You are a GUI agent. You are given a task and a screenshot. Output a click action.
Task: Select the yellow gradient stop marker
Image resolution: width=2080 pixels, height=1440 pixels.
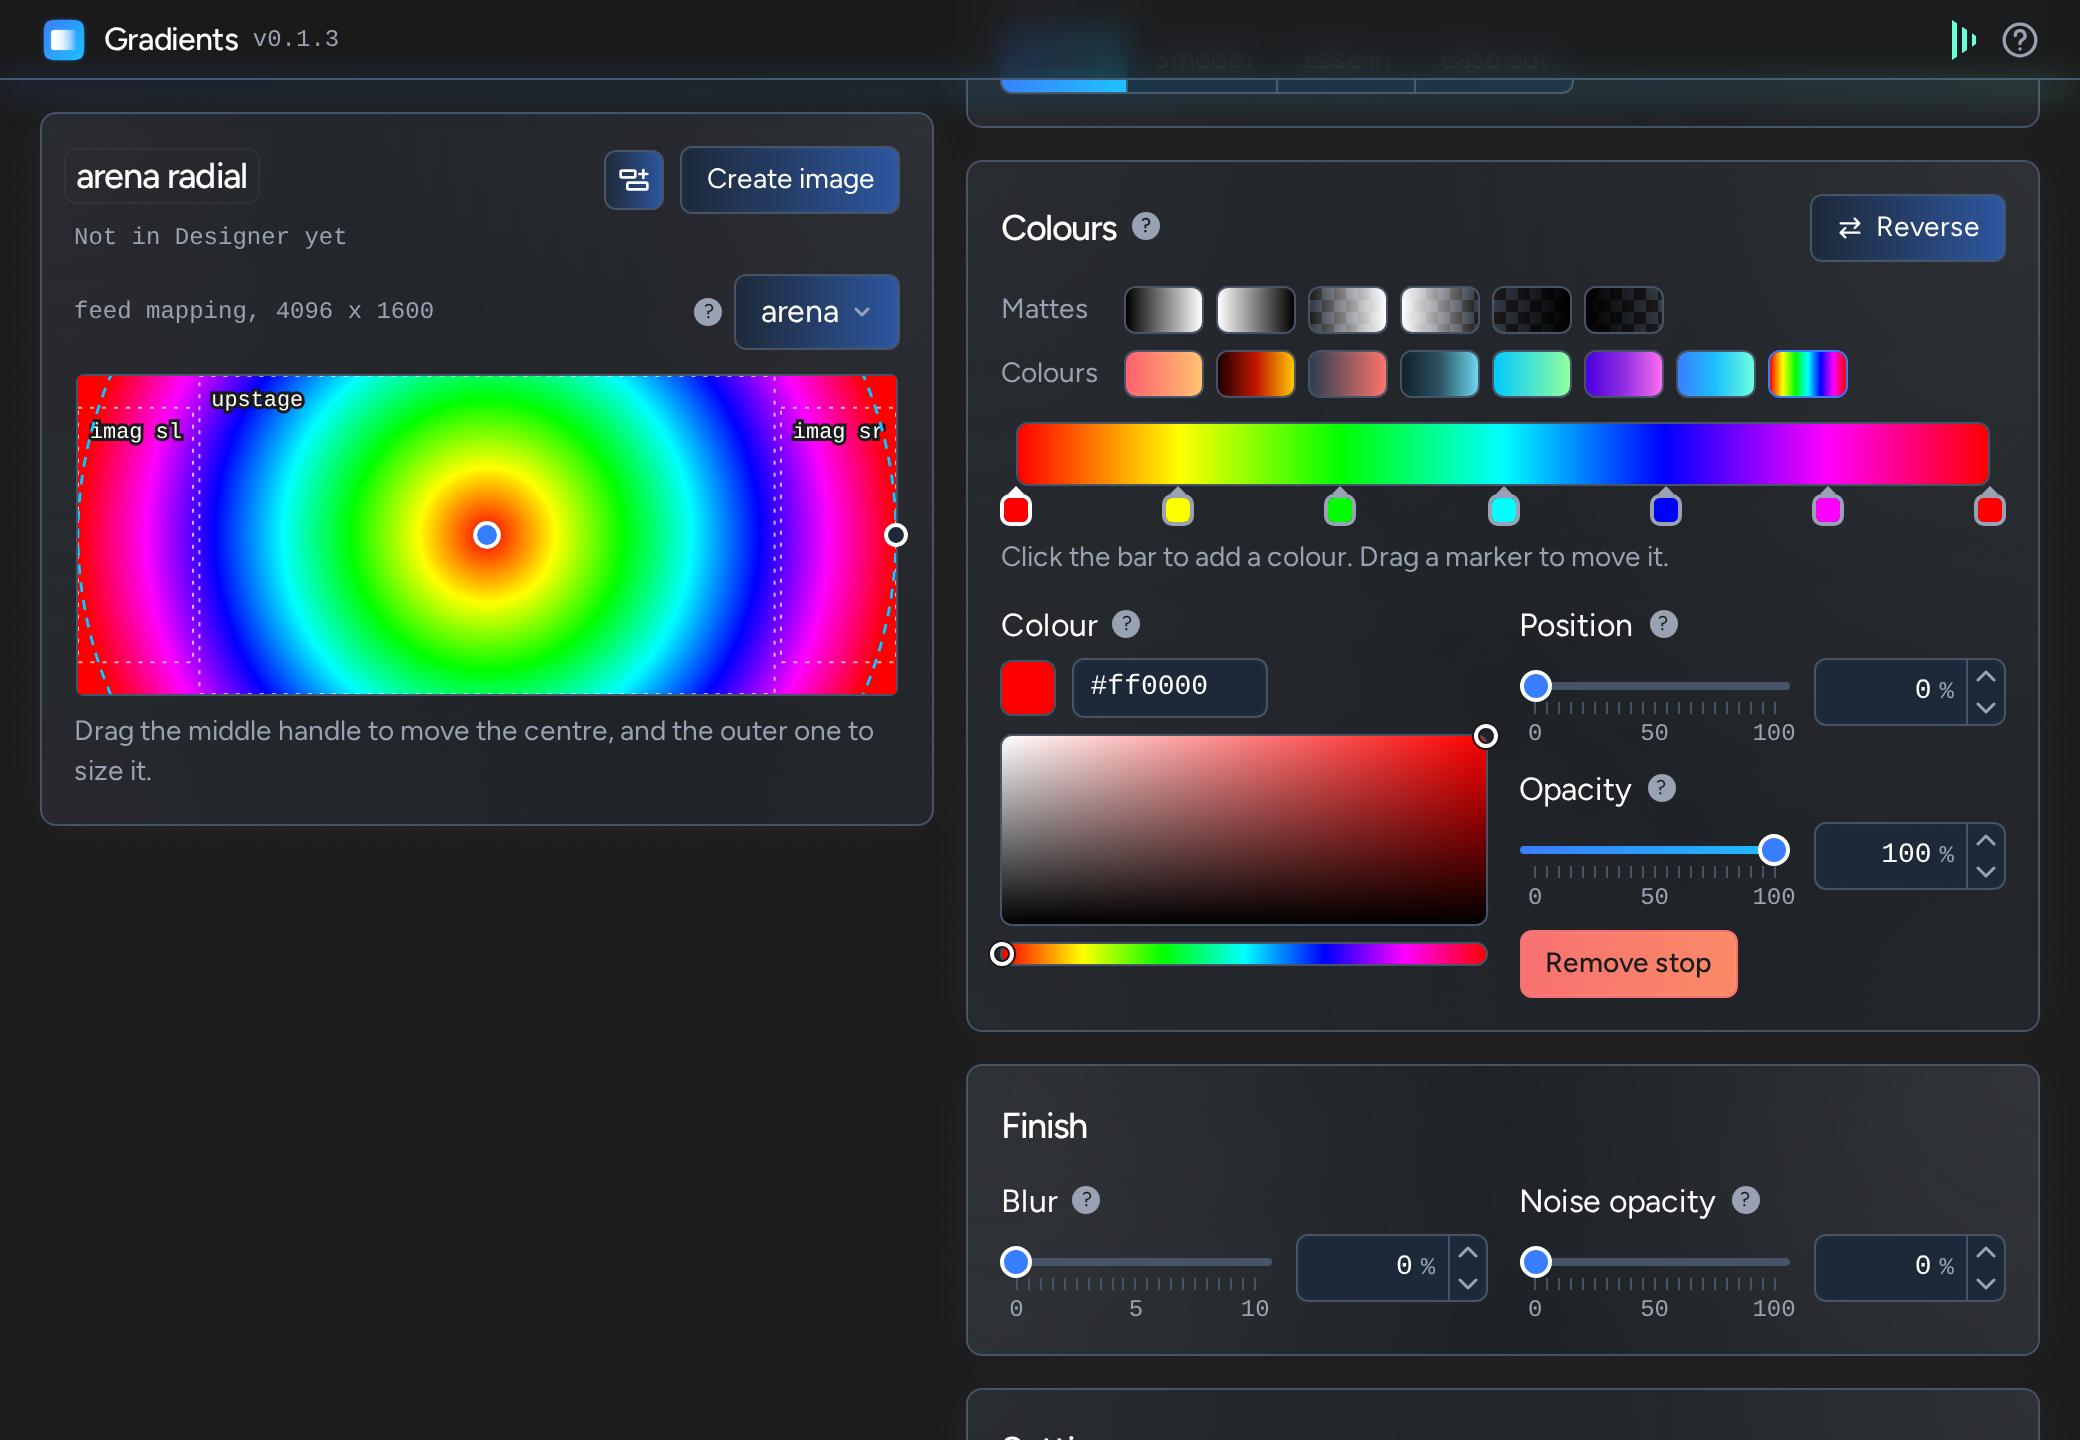point(1178,508)
